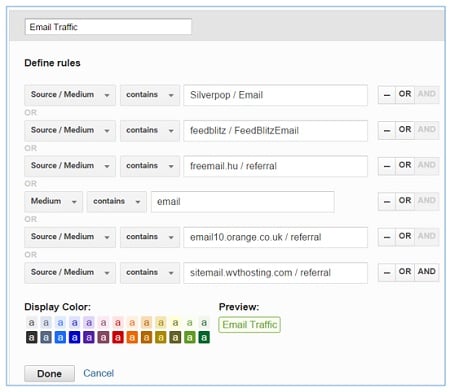Image resolution: width=450 pixels, height=392 pixels.
Task: Open contains dropdown for freemail.hu rule
Action: click(150, 166)
